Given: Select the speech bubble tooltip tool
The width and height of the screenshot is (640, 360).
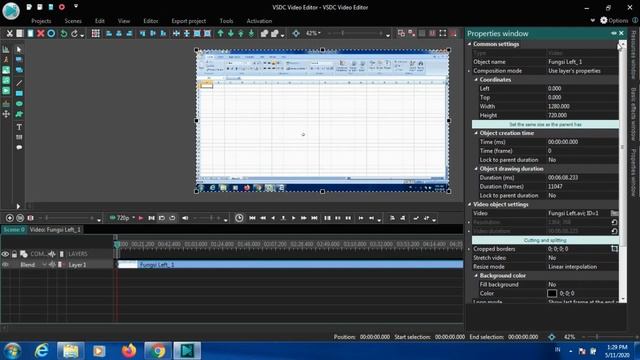Looking at the screenshot, I should coord(19,147).
